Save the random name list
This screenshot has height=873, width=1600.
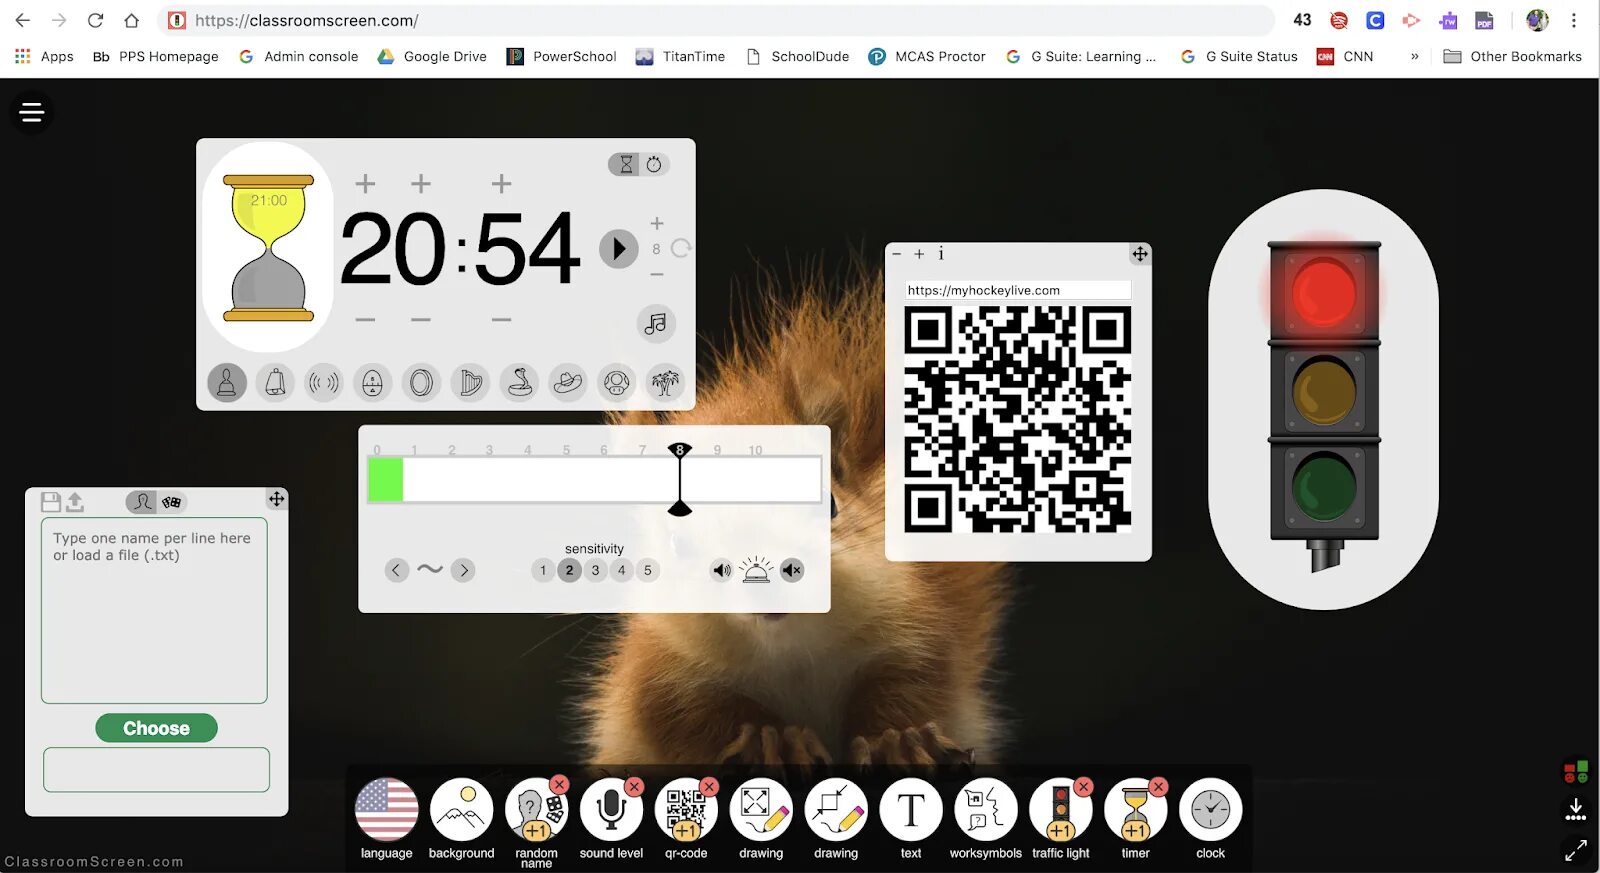point(51,501)
